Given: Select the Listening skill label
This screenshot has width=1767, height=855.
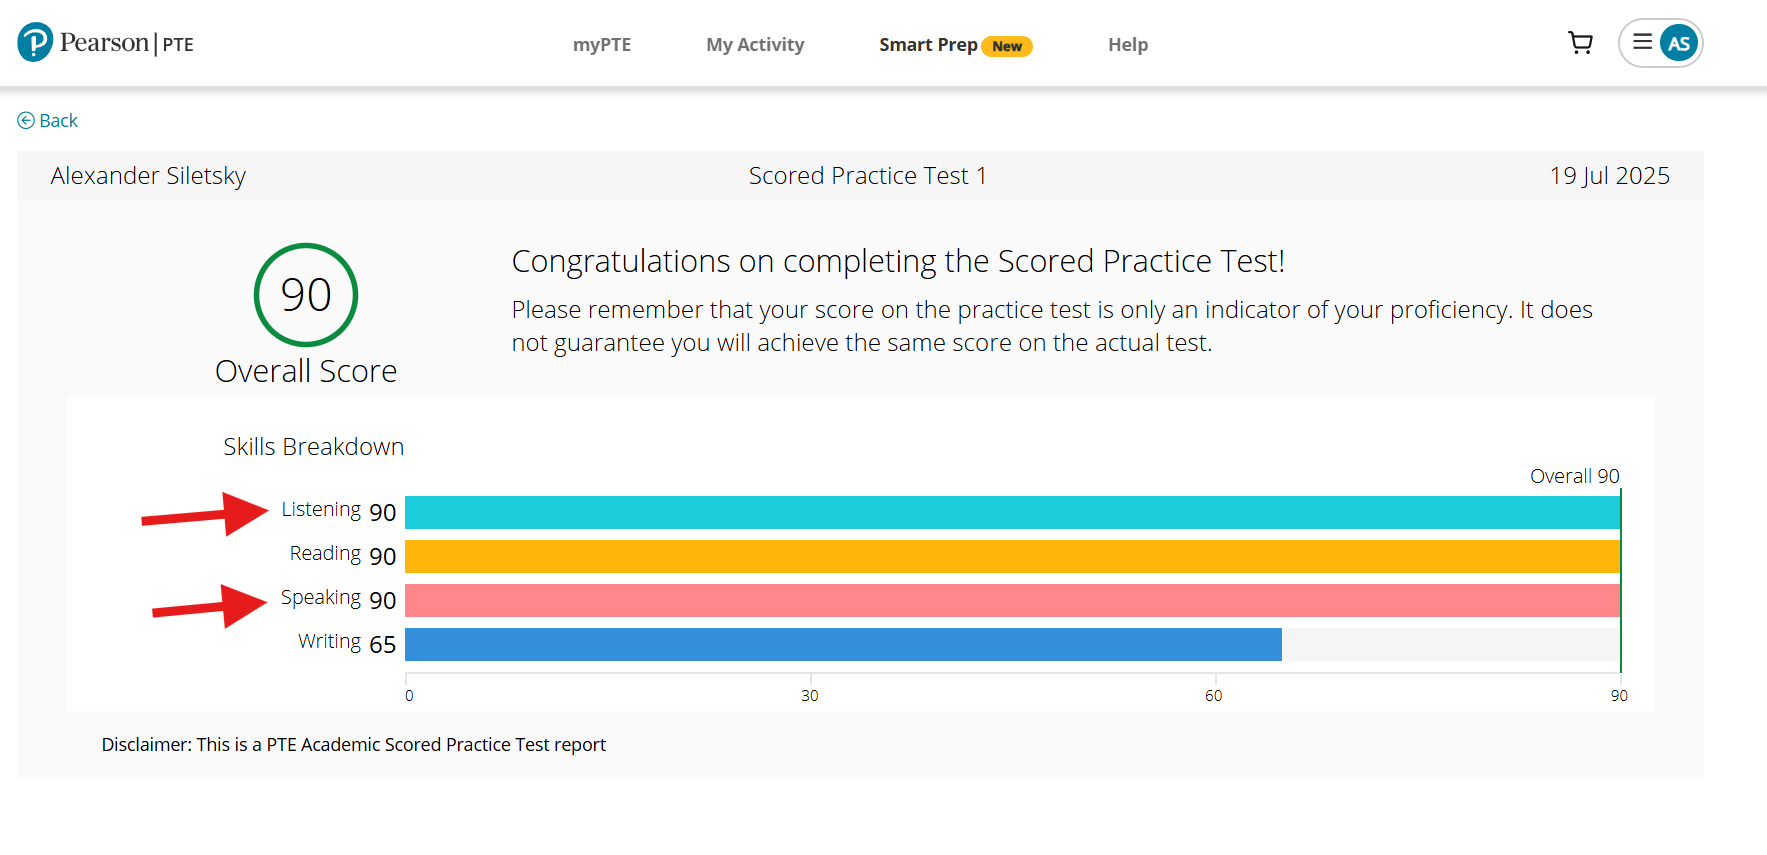Looking at the screenshot, I should coord(321,509).
